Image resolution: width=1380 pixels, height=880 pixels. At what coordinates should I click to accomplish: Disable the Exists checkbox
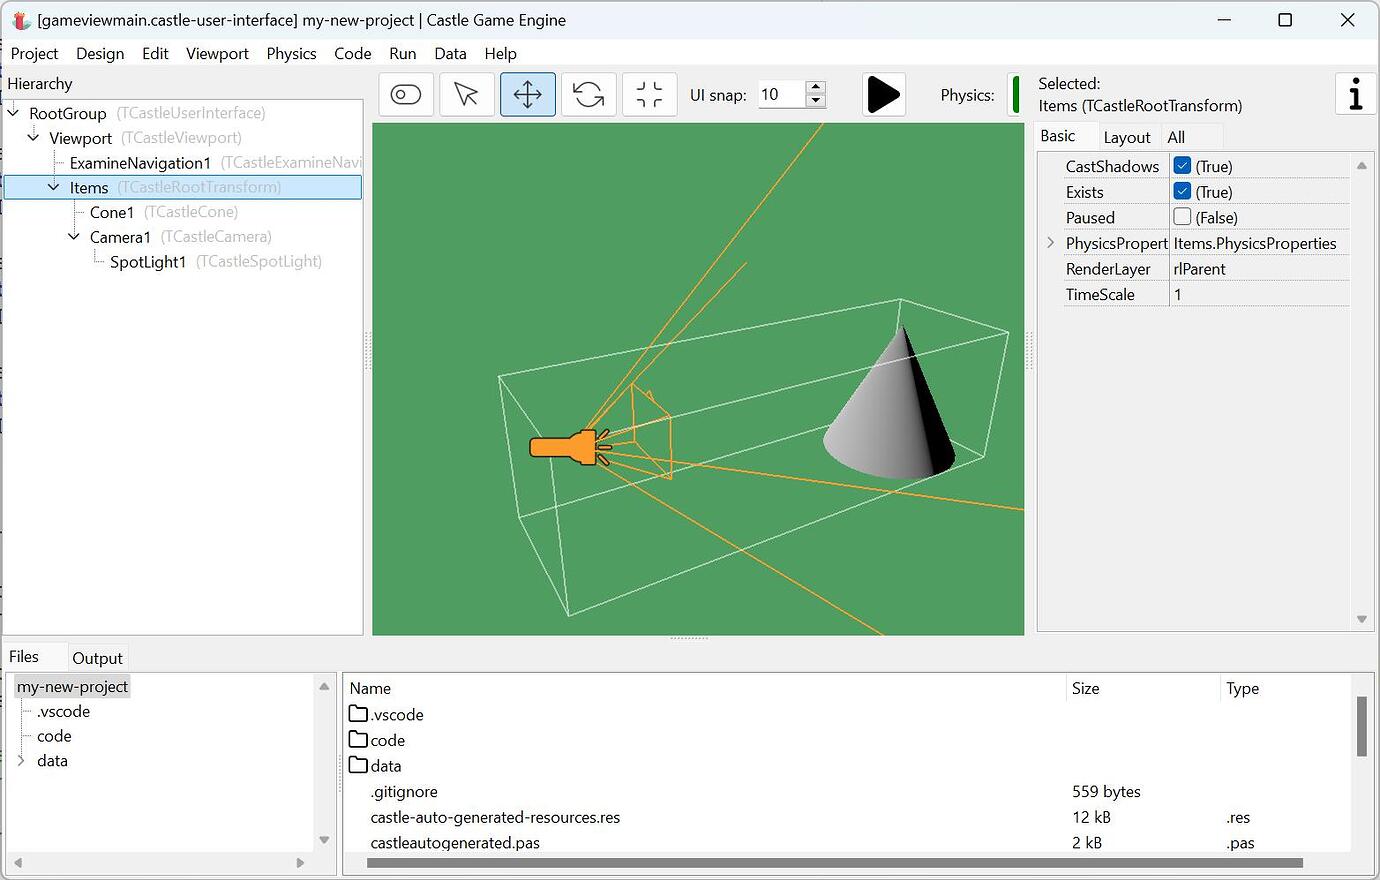click(1181, 191)
